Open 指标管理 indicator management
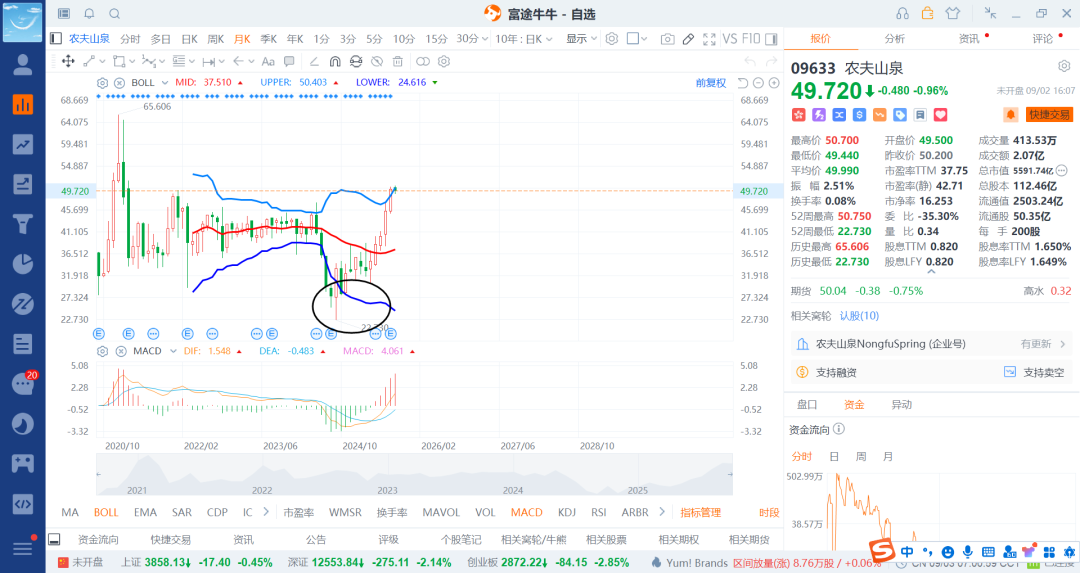Image resolution: width=1080 pixels, height=573 pixels. pos(700,512)
